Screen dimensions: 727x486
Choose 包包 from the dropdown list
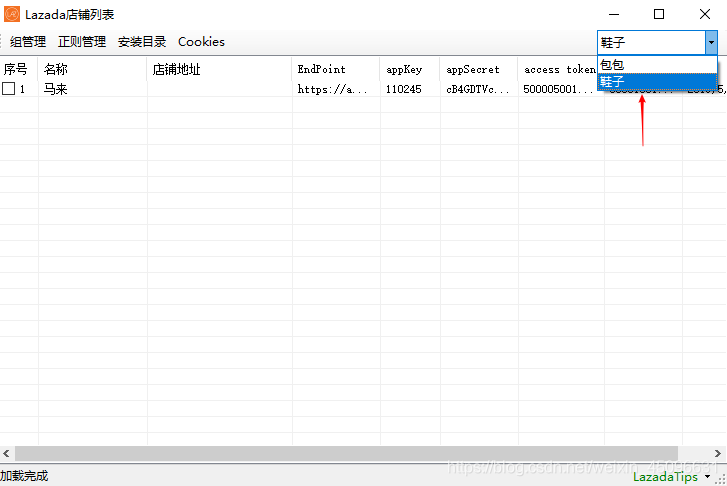[x=657, y=65]
